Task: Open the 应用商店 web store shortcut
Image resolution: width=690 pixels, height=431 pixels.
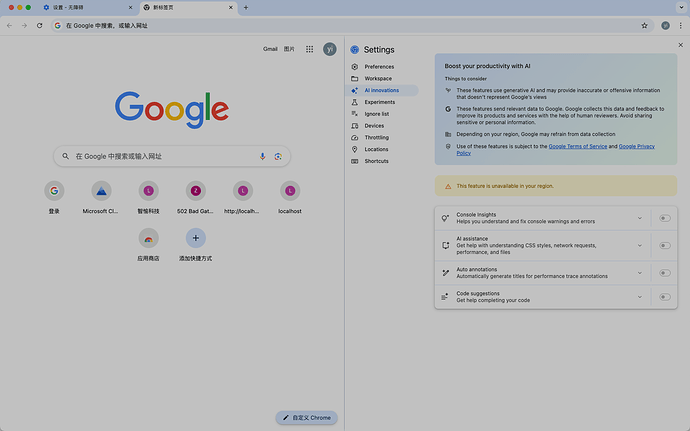Action: 148,245
